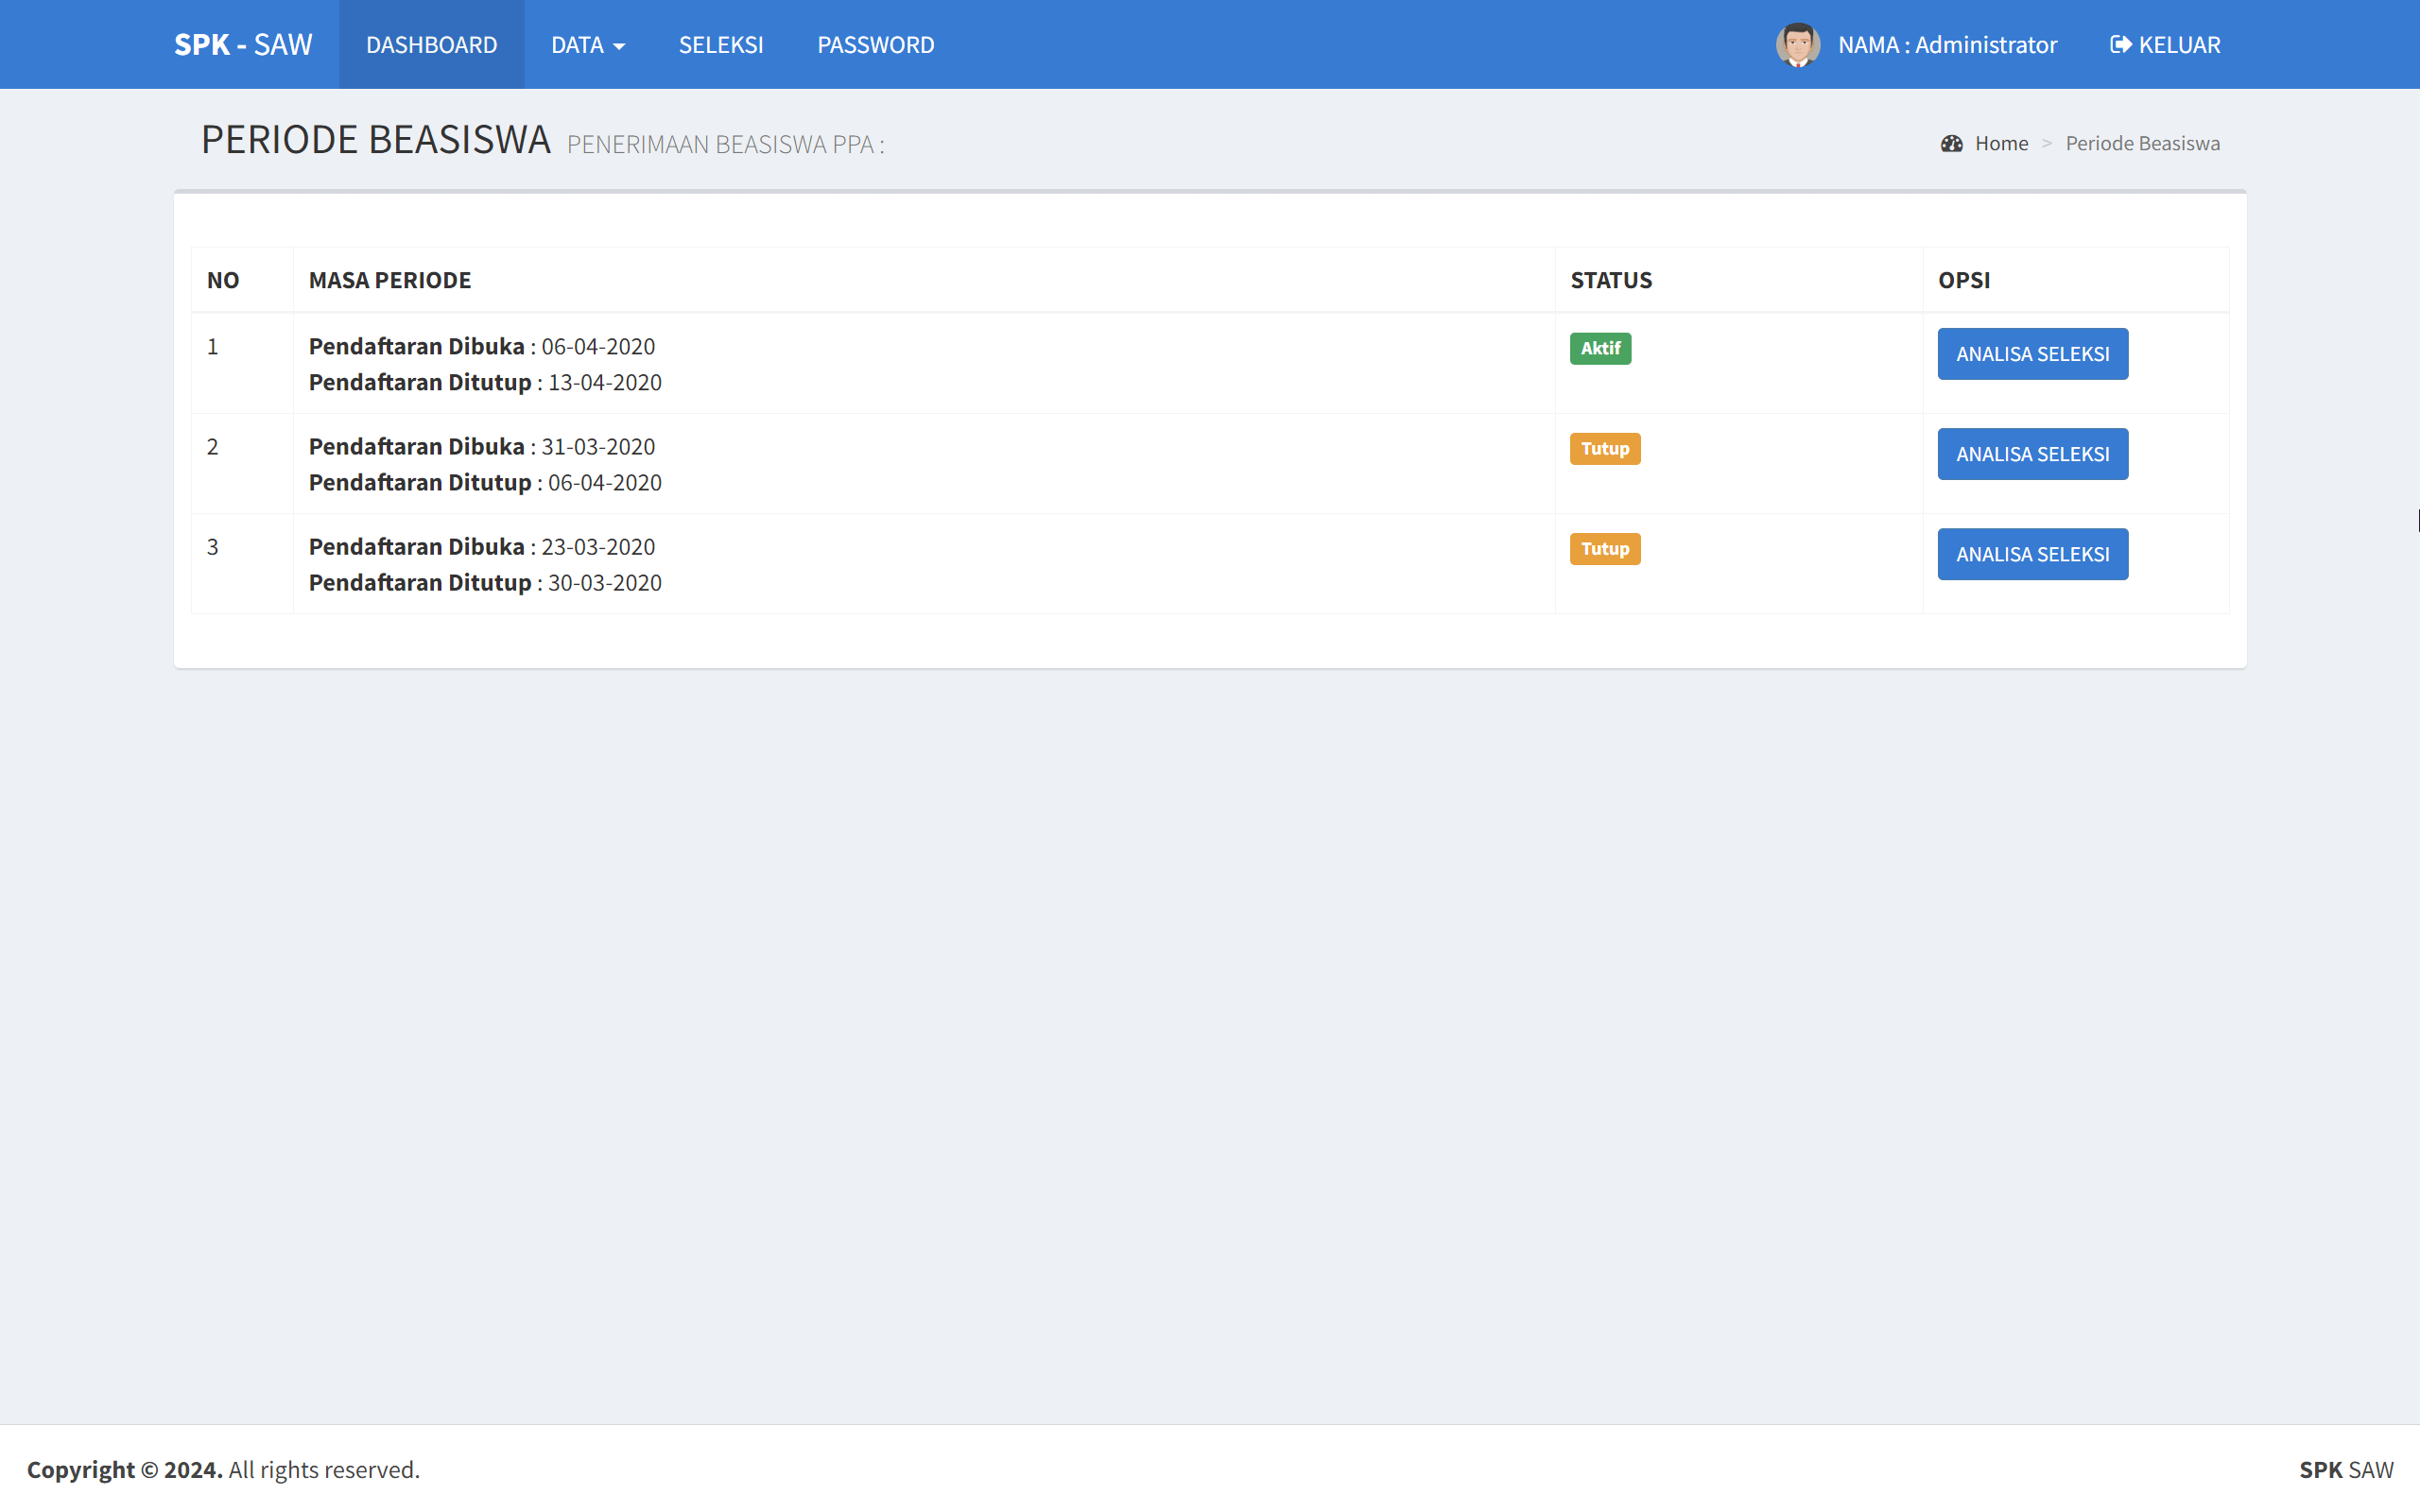Click the Periode Beasiswa breadcrumb
Image resolution: width=2420 pixels, height=1512 pixels.
tap(2141, 143)
